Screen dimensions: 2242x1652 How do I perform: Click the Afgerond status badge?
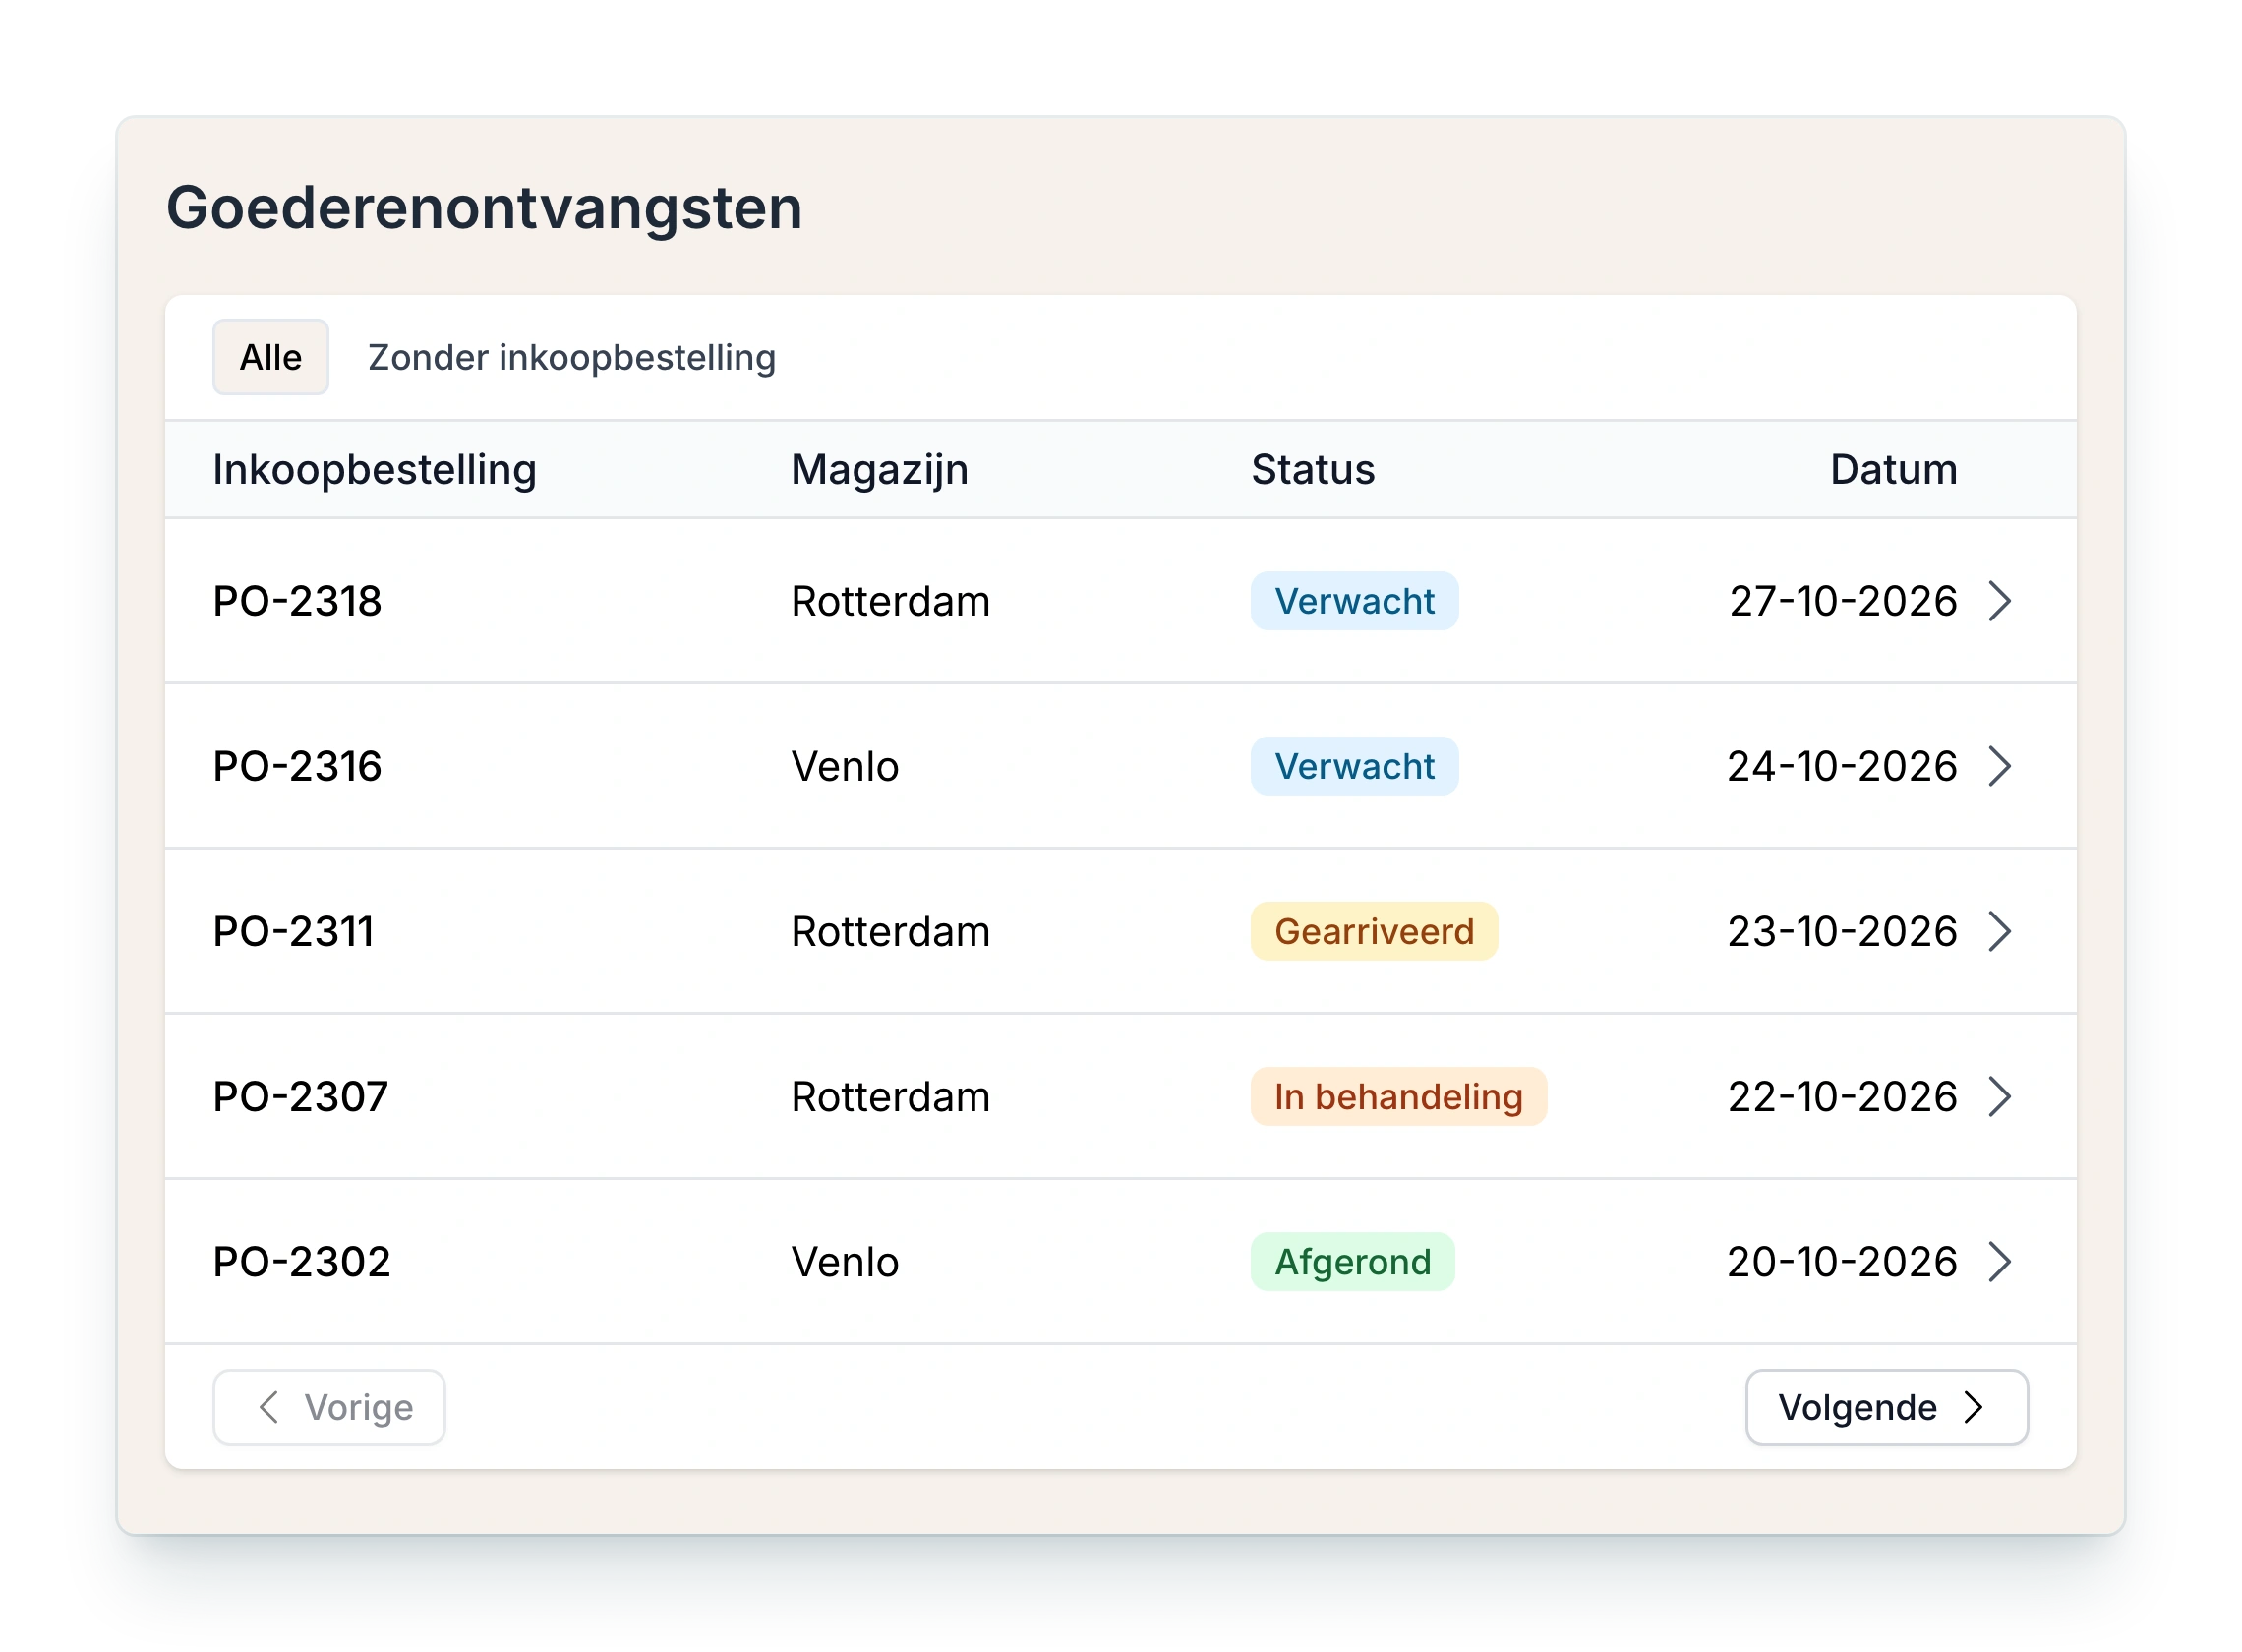click(x=1352, y=1261)
